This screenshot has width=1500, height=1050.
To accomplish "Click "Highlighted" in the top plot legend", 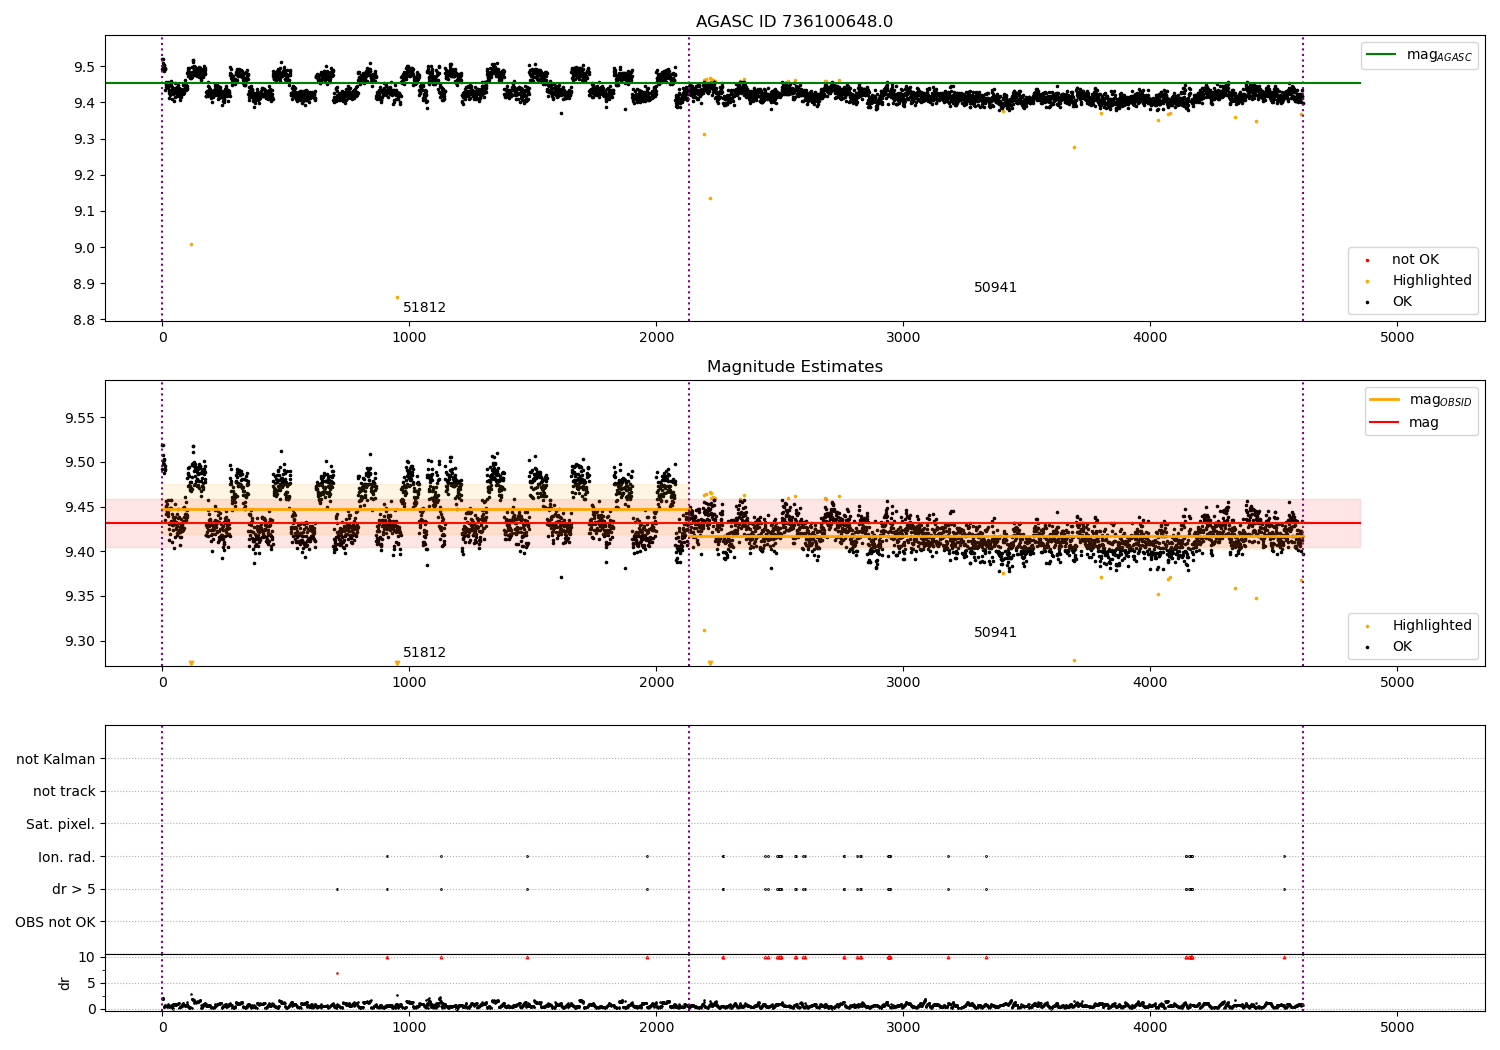I will (1431, 281).
